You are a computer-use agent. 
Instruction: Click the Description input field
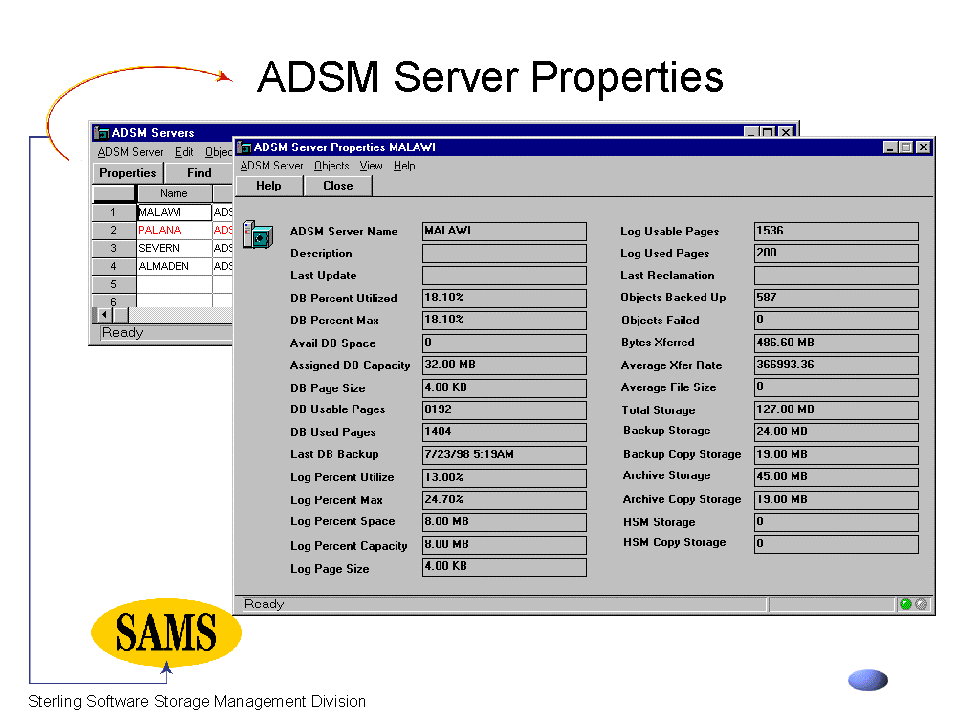point(504,254)
